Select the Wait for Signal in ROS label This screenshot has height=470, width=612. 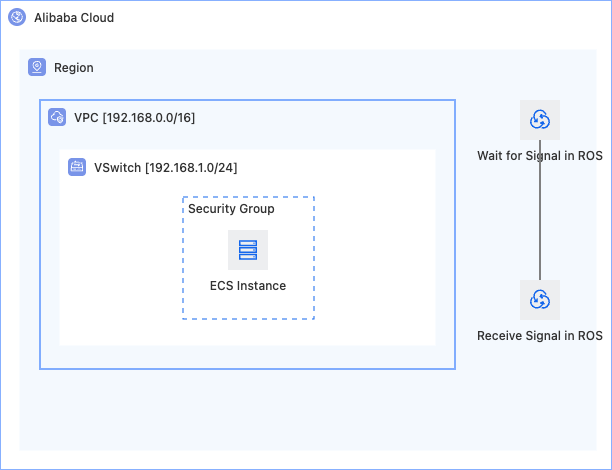tap(540, 156)
